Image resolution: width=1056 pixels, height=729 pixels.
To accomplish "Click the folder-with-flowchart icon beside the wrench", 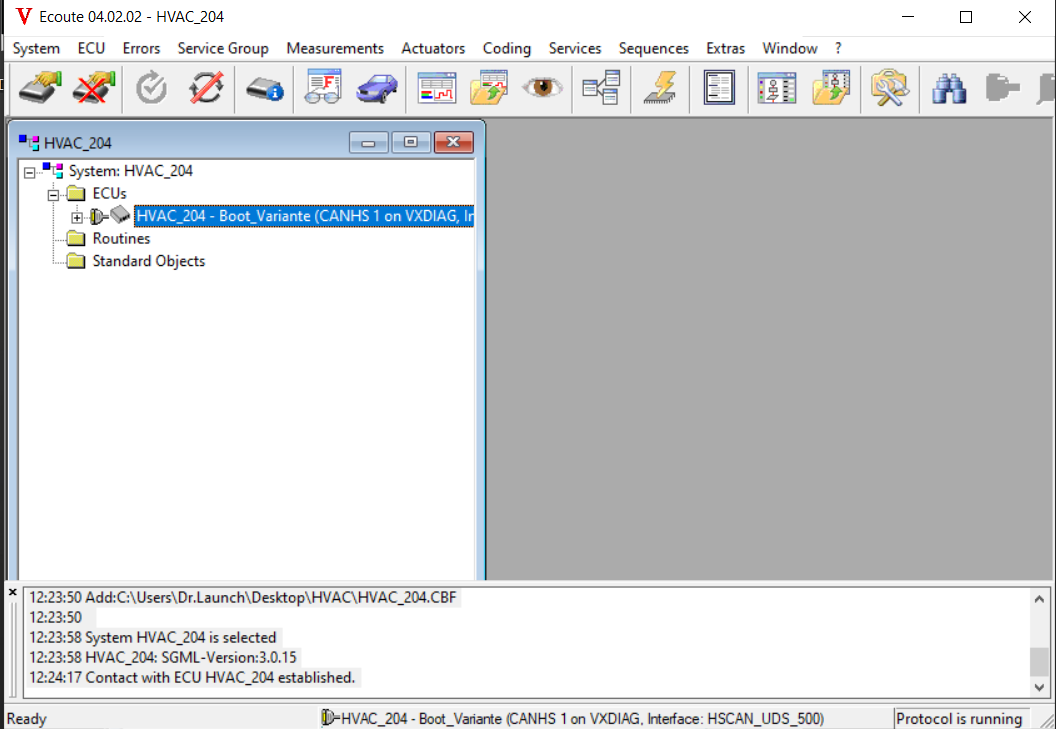I will click(831, 87).
